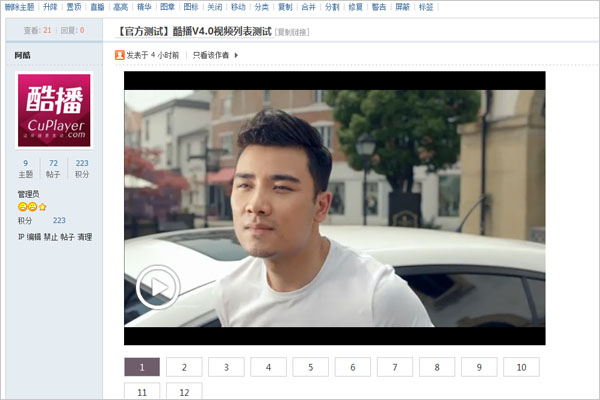
Task: Click 精华 in the moderation toolbar
Action: pos(144,6)
